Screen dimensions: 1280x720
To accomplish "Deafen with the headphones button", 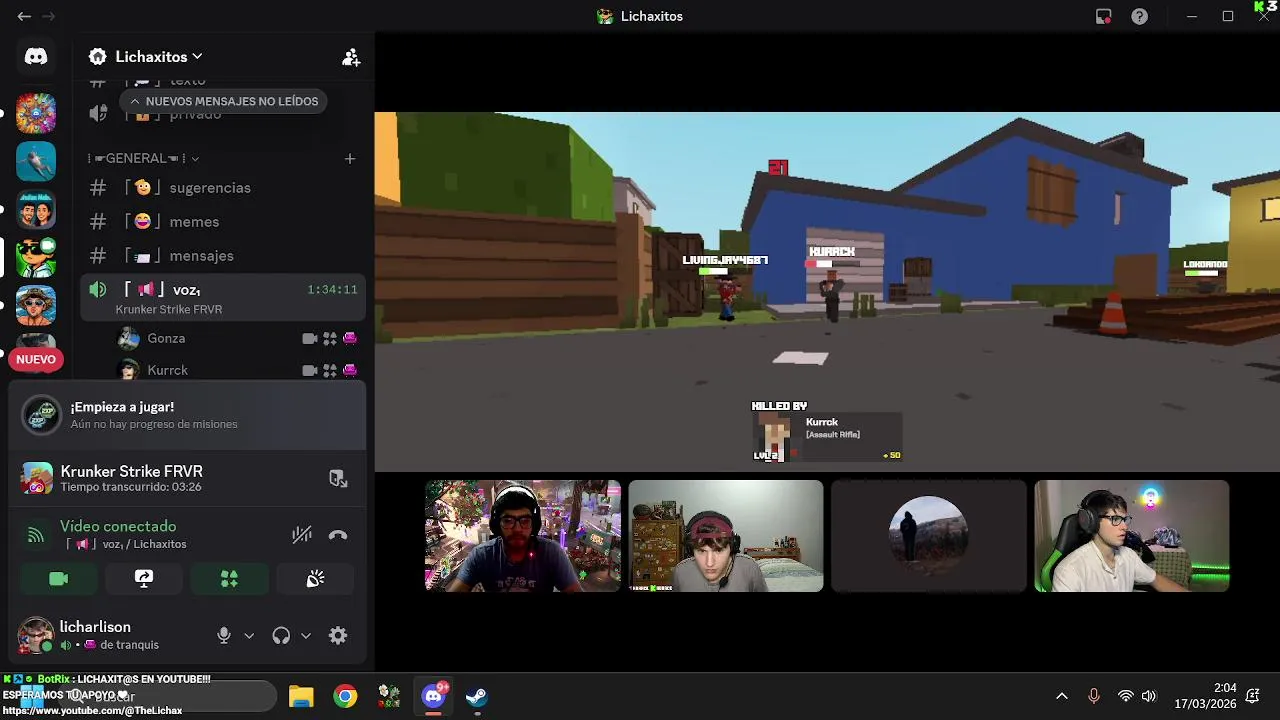I will click(x=281, y=635).
